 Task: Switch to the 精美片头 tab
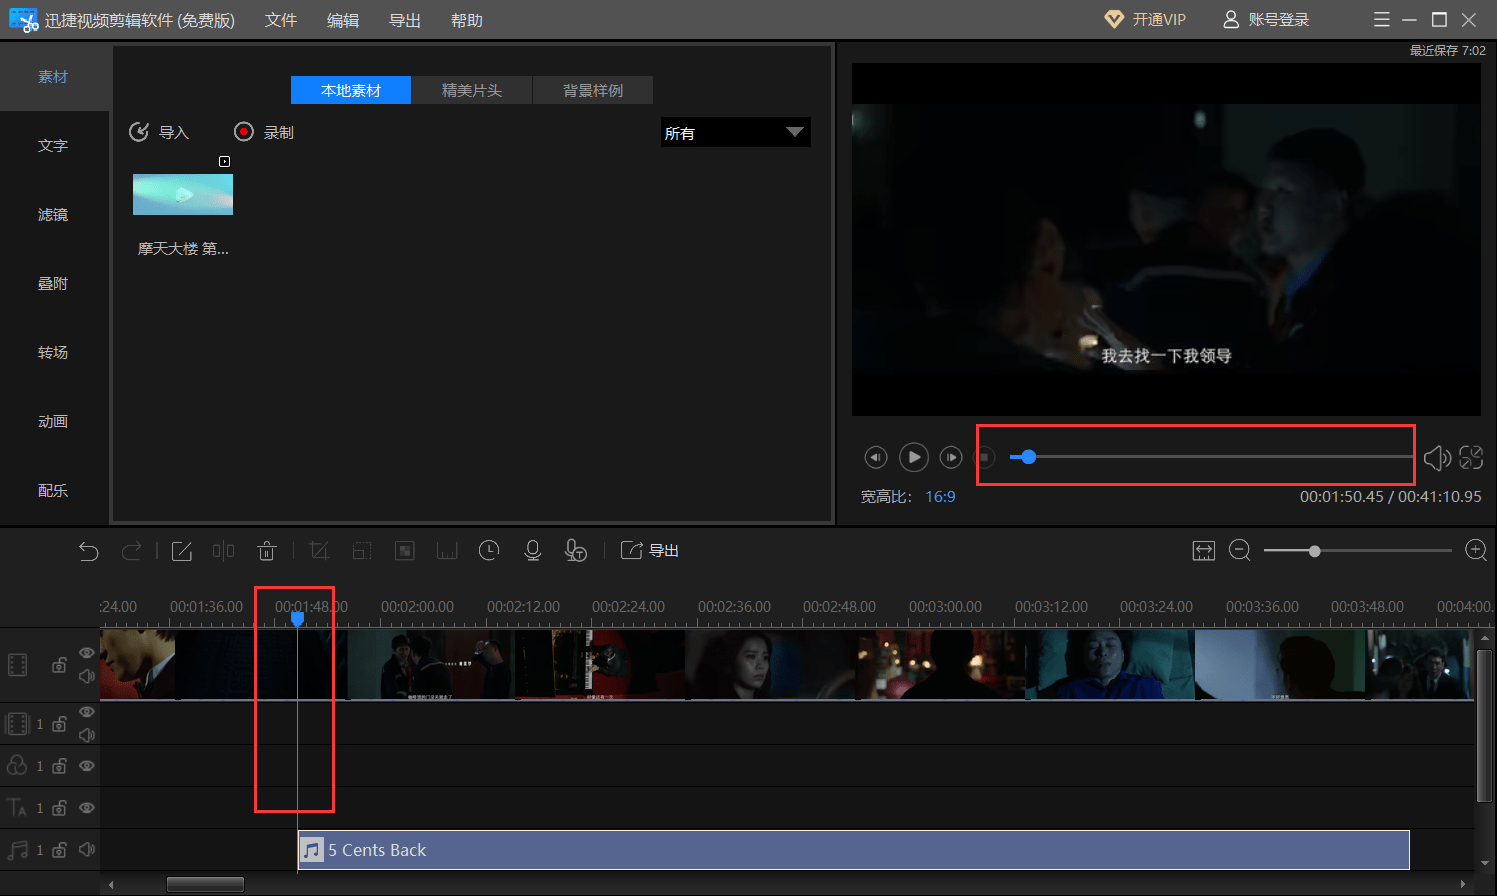pos(472,90)
